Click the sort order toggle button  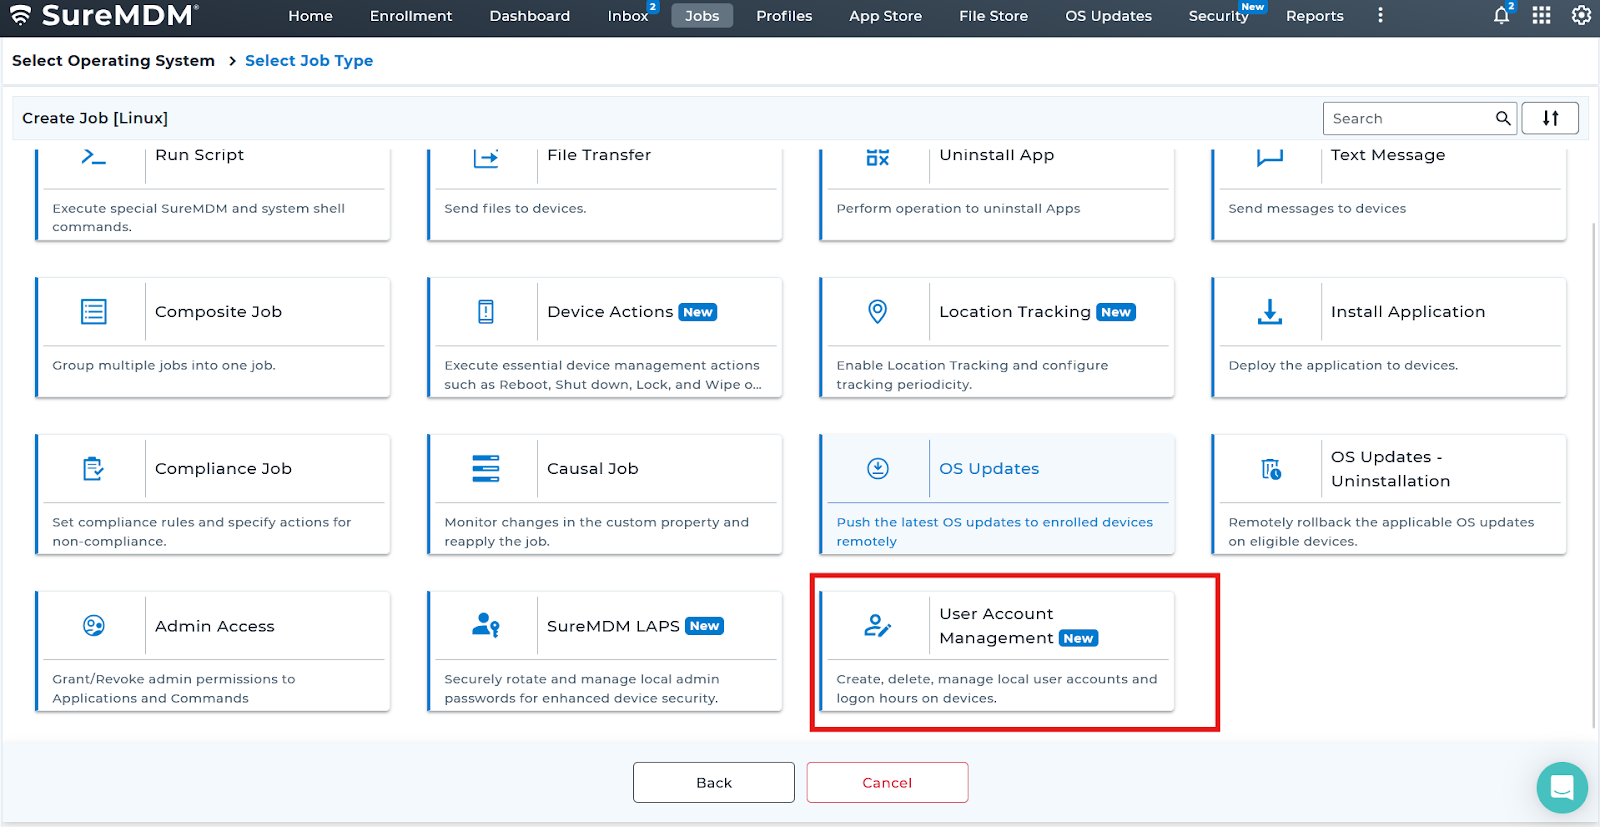pyautogui.click(x=1549, y=118)
